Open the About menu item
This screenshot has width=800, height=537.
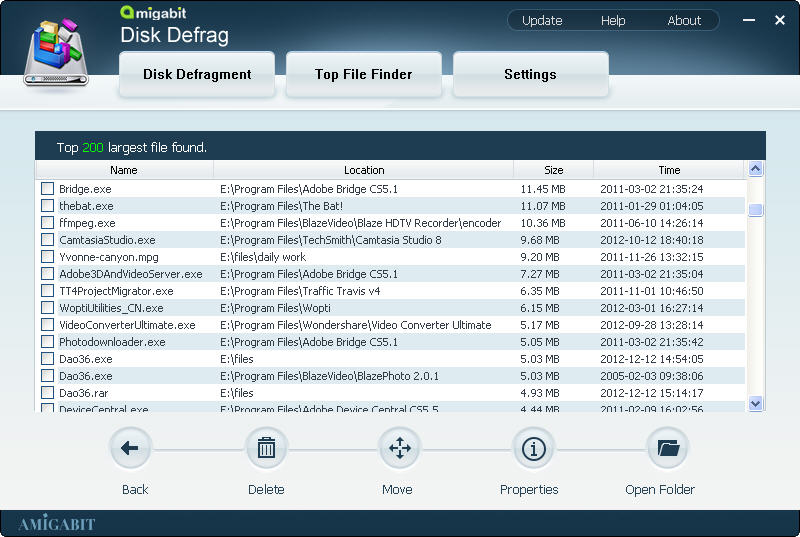click(x=684, y=21)
